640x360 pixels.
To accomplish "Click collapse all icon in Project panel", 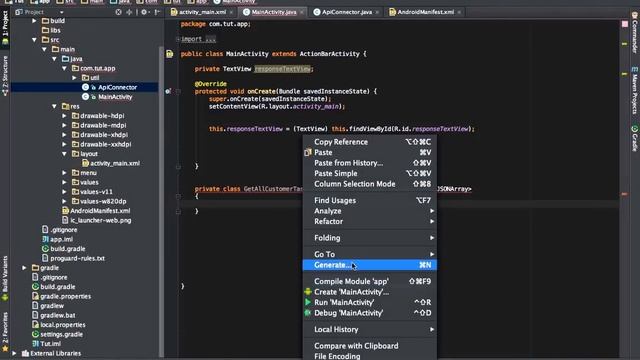I will pos(129,12).
